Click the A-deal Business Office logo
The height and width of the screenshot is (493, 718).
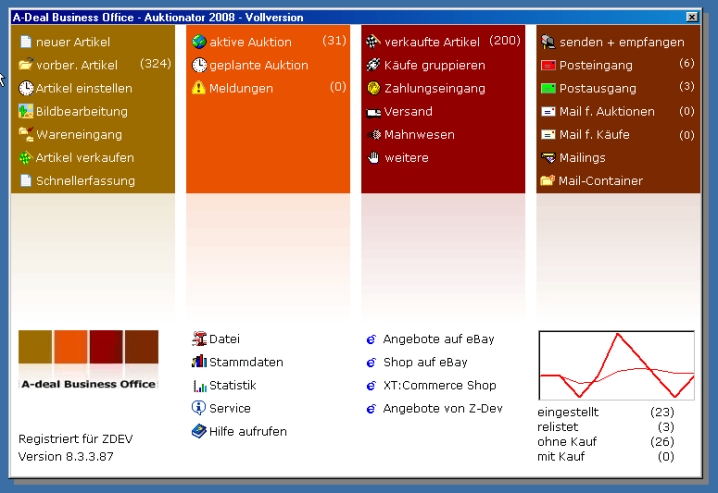click(88, 360)
